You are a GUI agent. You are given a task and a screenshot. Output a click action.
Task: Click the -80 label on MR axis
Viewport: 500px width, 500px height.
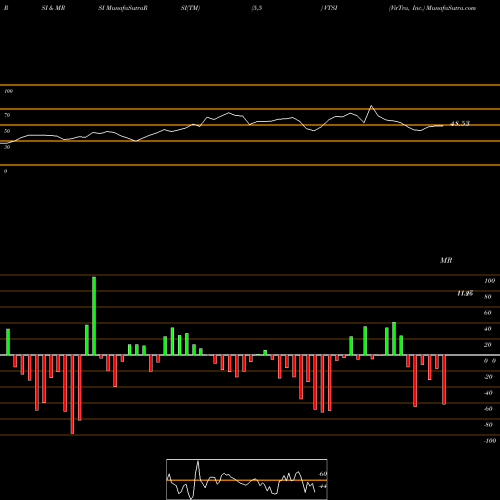[488, 425]
